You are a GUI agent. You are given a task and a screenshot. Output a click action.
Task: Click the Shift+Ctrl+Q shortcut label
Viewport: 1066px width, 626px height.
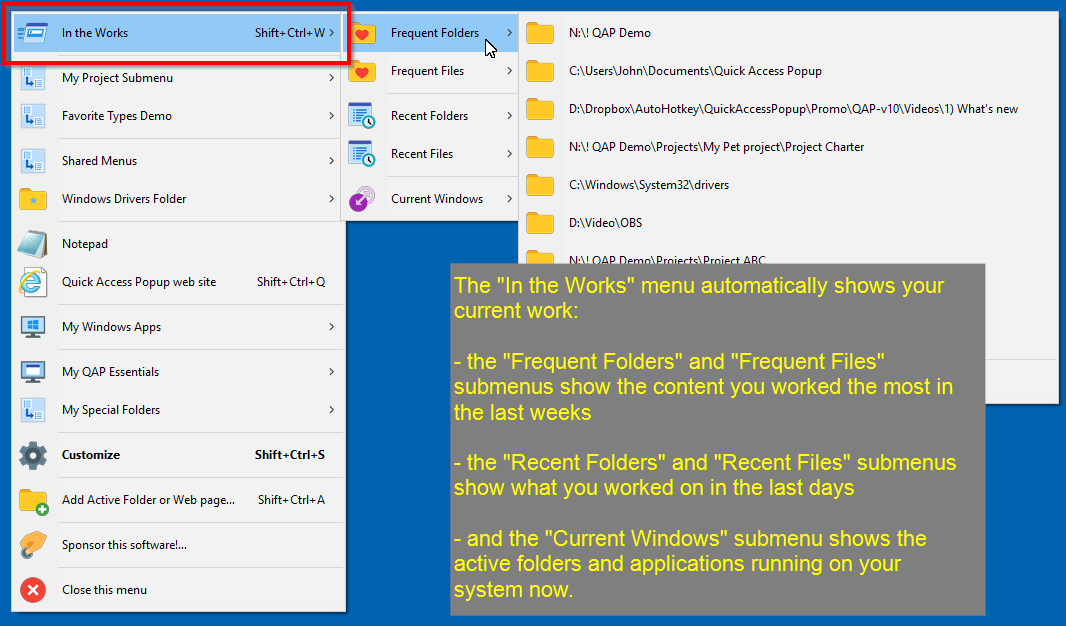291,282
